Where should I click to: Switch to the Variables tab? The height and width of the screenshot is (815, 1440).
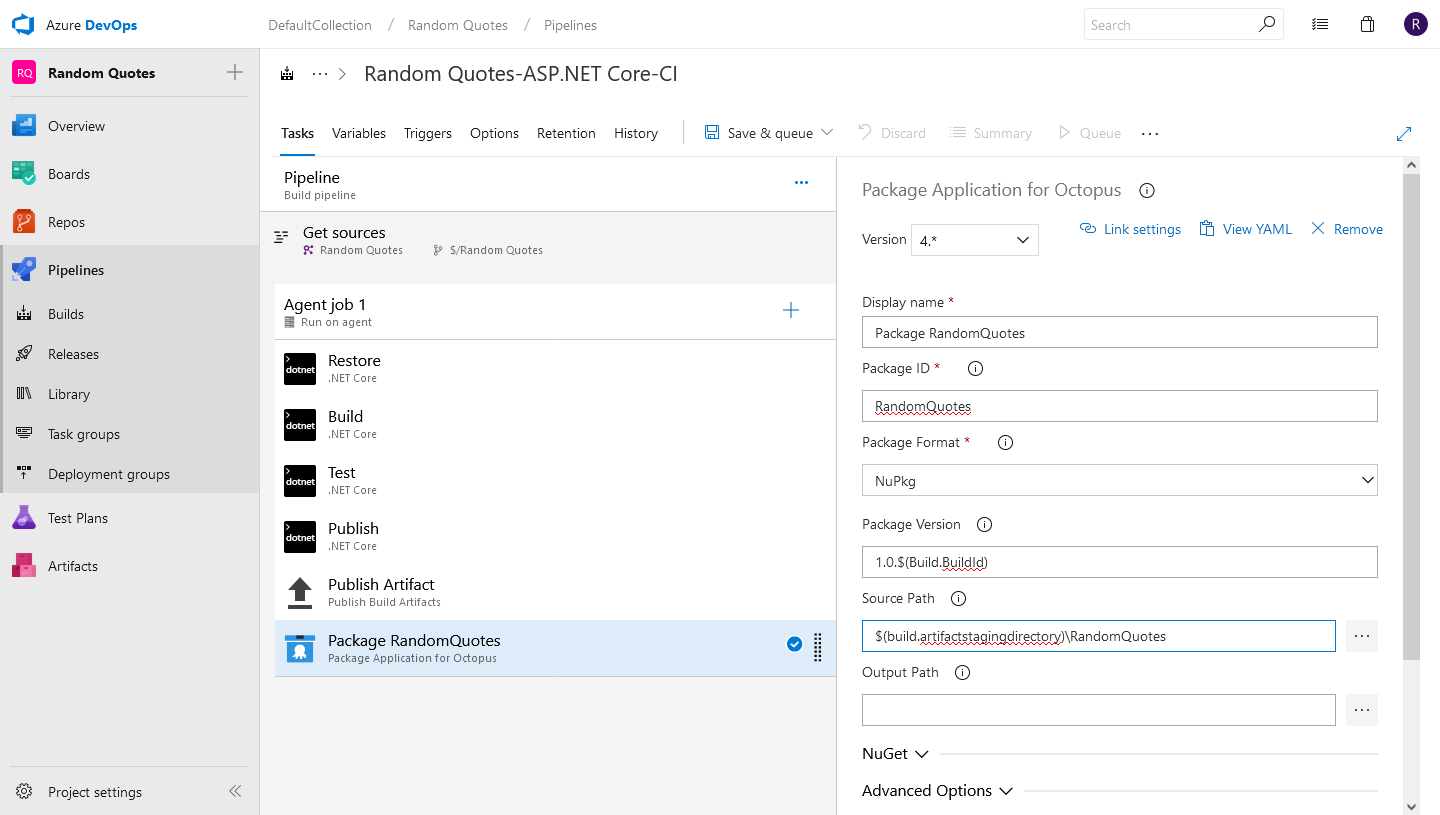click(x=359, y=133)
